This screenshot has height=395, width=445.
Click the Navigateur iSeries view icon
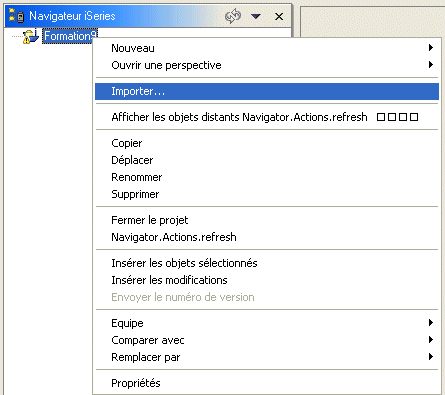click(16, 16)
